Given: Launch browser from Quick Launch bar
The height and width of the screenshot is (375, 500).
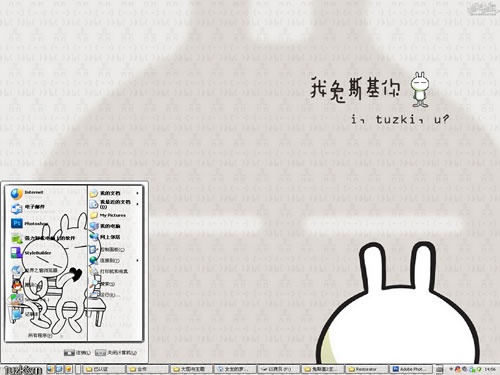Looking at the screenshot, I should (x=50, y=369).
